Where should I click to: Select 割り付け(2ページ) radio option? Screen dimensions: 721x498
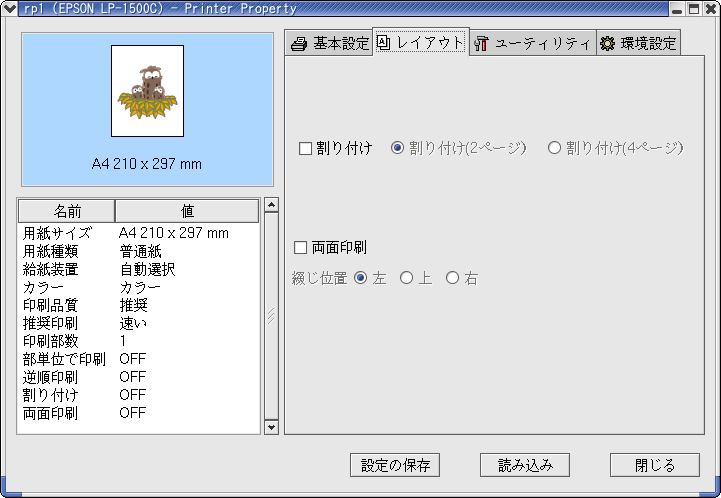397,148
